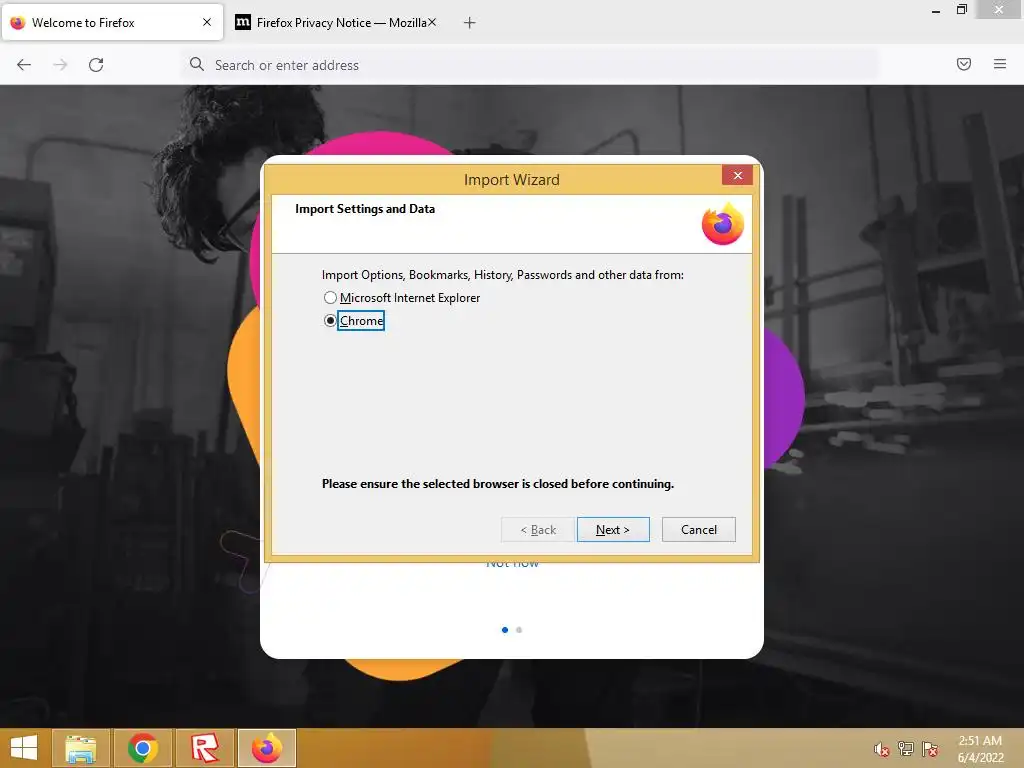Restore down the Firefox window
This screenshot has height=768, width=1024.
pos(961,10)
